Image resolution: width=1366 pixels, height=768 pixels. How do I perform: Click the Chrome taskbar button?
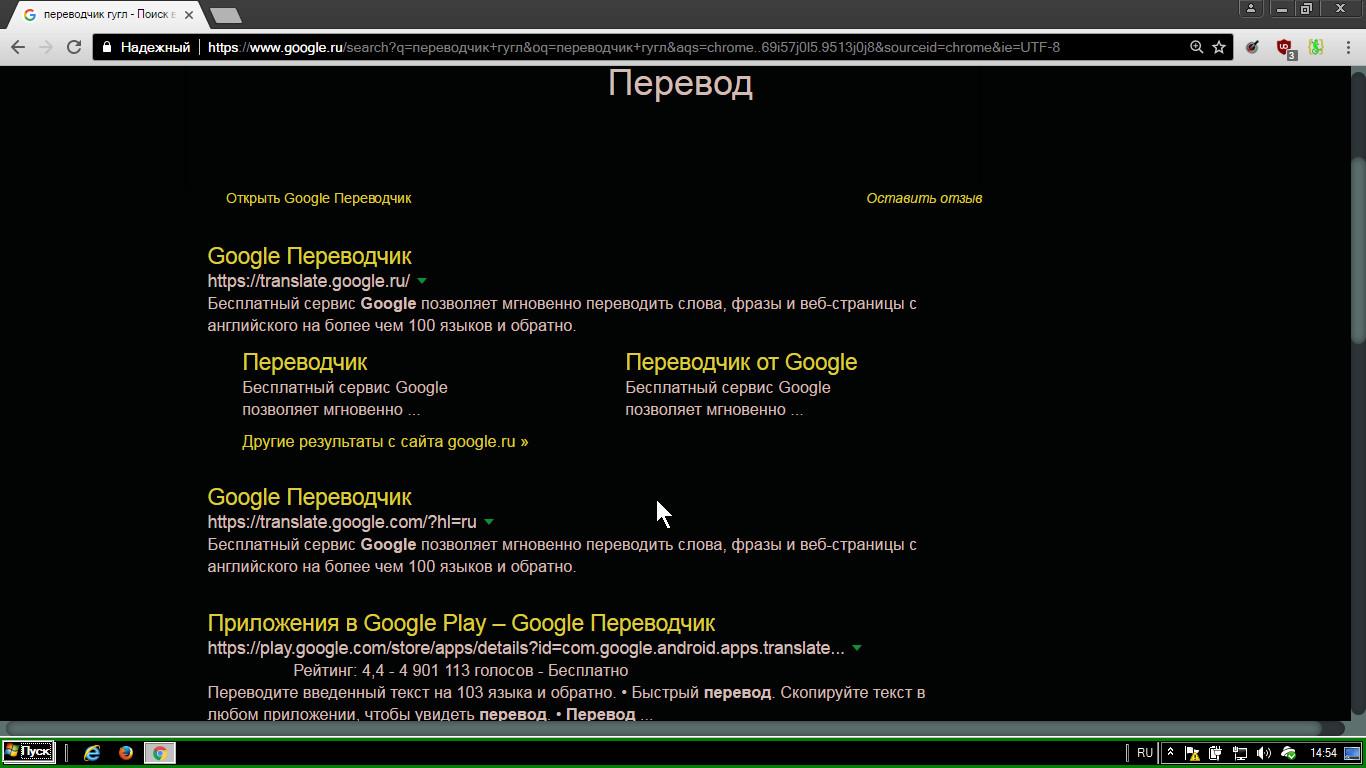tap(160, 753)
